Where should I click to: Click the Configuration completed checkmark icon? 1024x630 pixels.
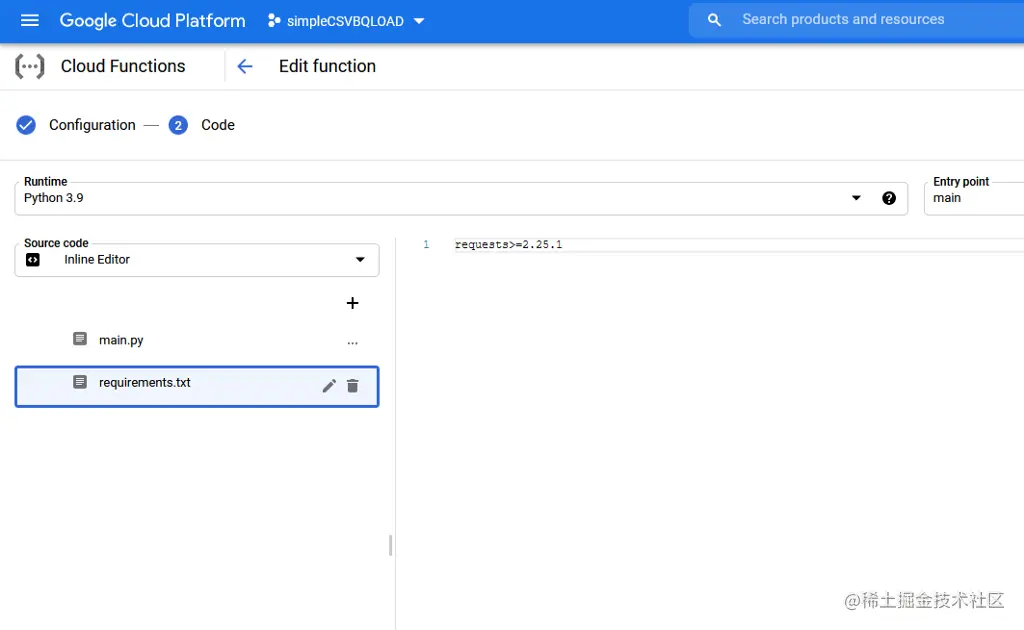coord(26,125)
